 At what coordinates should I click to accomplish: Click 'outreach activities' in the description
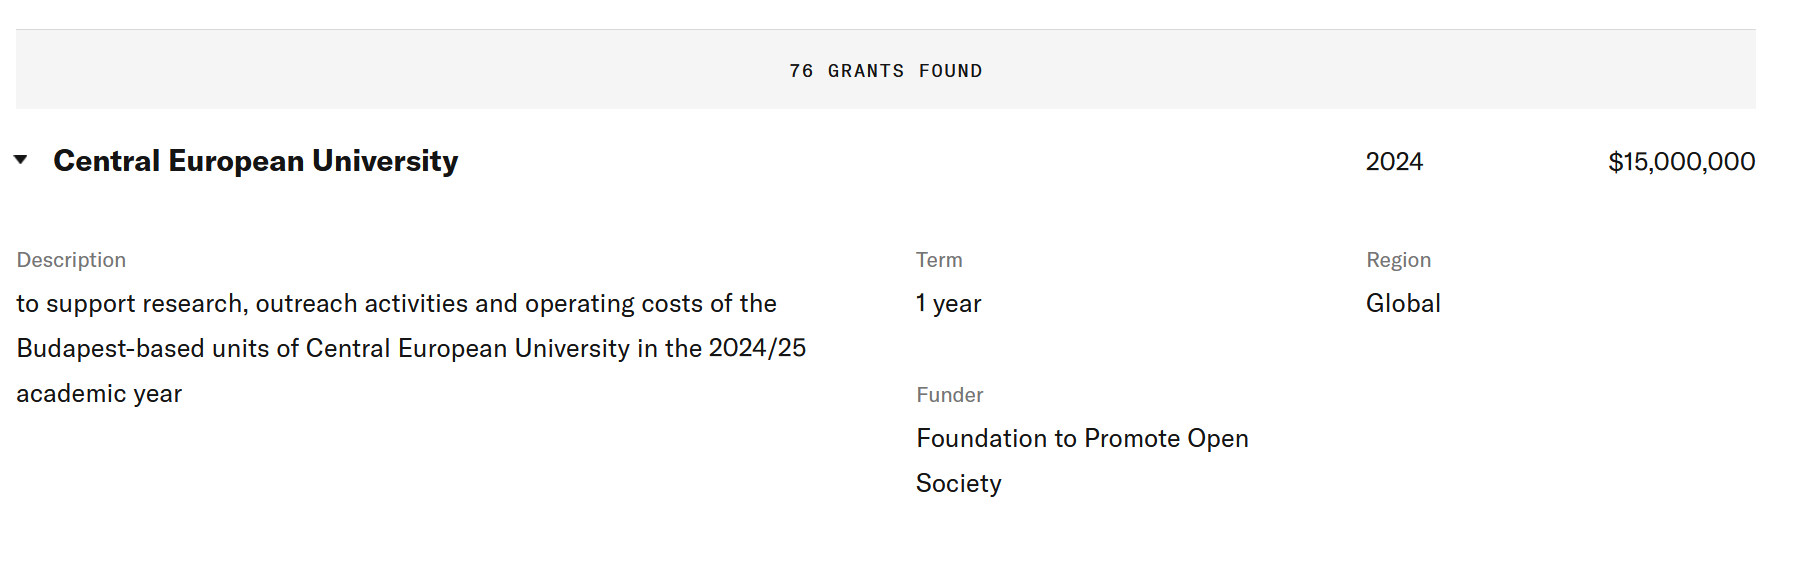362,304
